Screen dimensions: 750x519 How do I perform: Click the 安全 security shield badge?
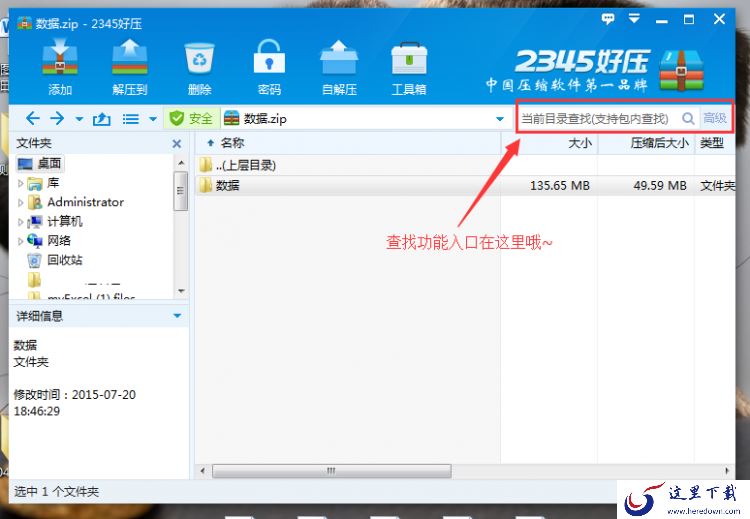tap(191, 118)
